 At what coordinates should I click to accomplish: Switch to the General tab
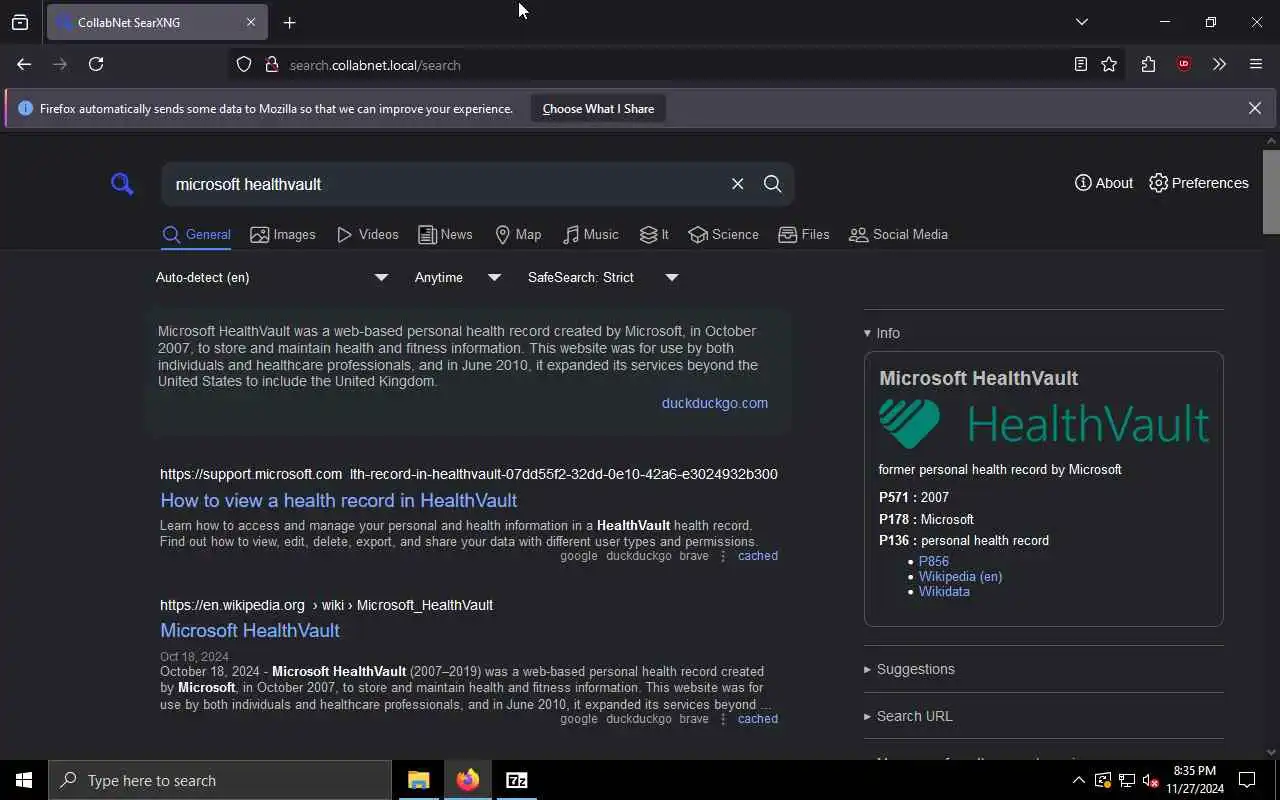(196, 235)
